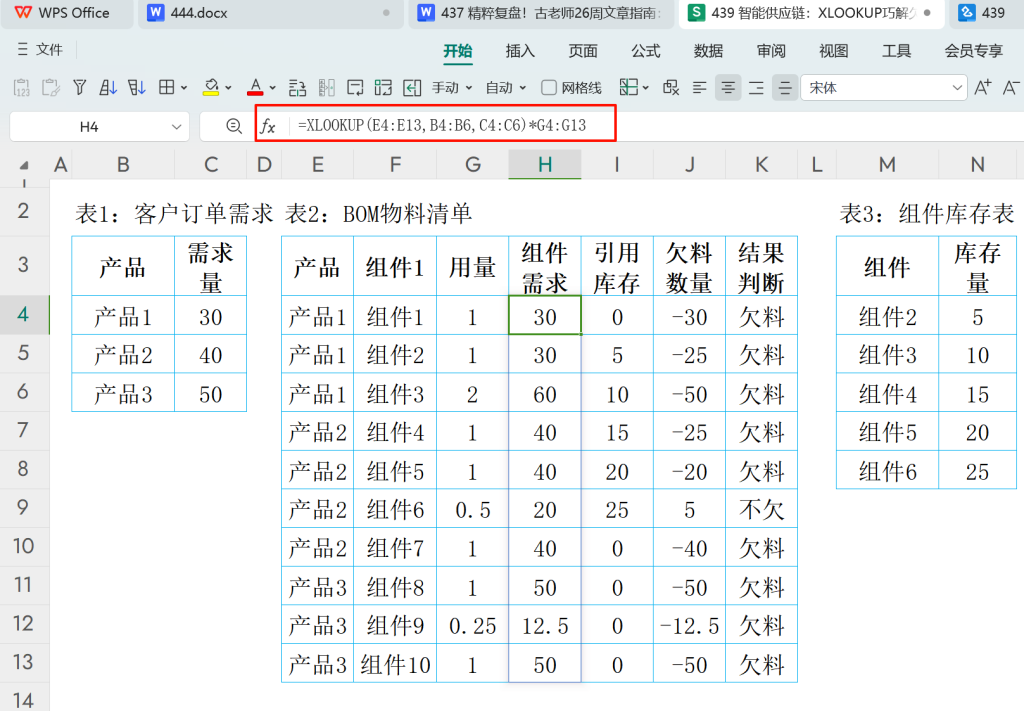The image size is (1024, 711).
Task: Expand the cell style dropdown arrow
Action: coord(646,87)
